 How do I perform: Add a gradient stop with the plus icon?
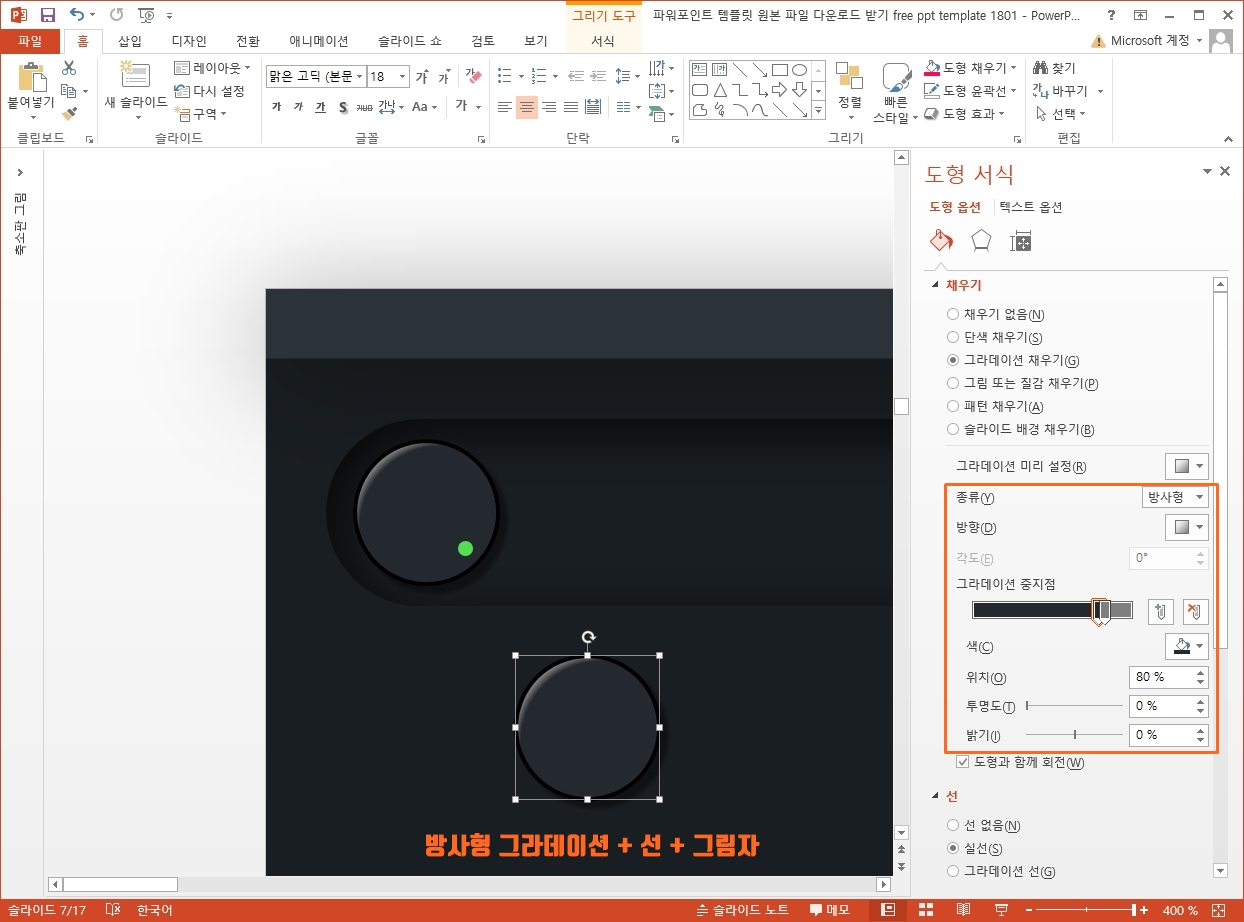coord(1161,611)
